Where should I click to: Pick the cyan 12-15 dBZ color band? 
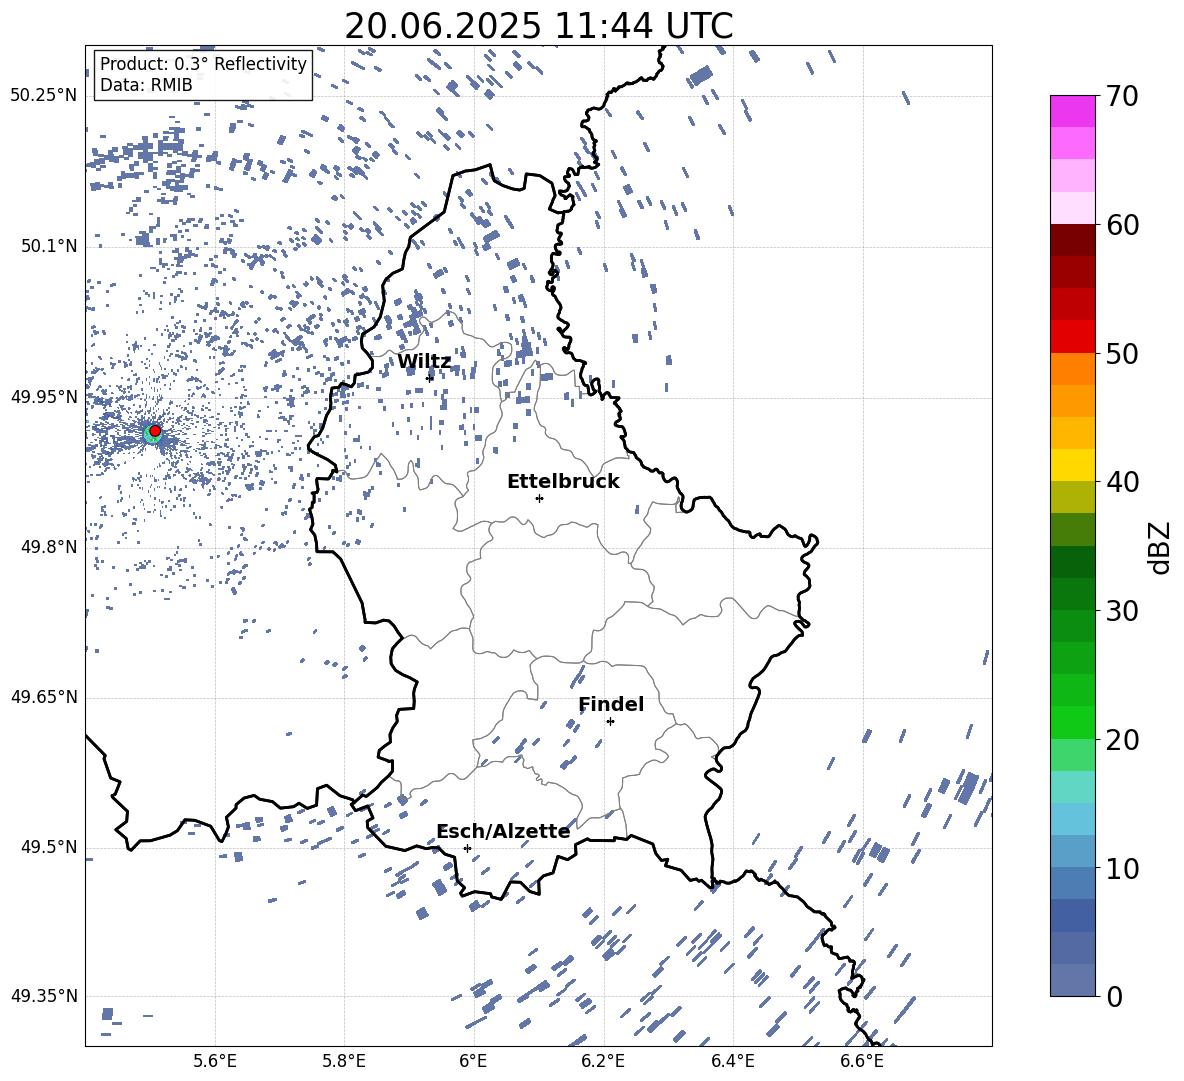tap(1073, 819)
